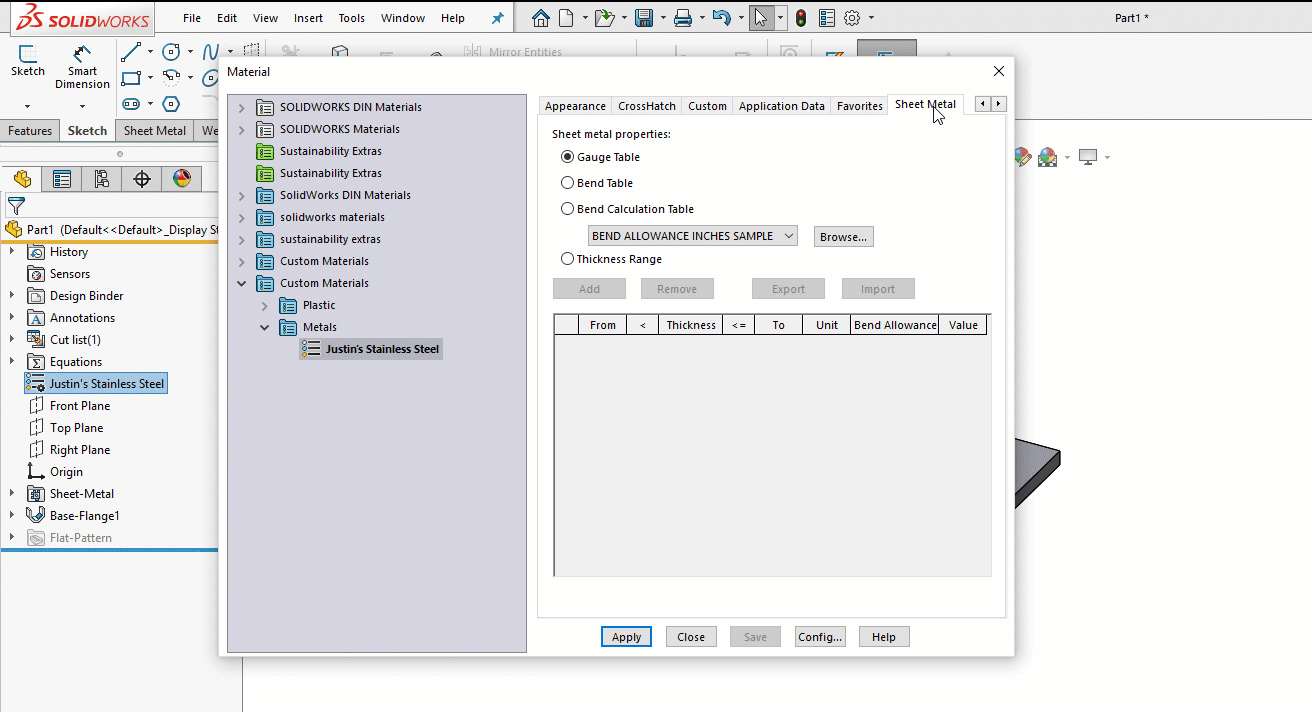Click the New document icon

[x=567, y=18]
